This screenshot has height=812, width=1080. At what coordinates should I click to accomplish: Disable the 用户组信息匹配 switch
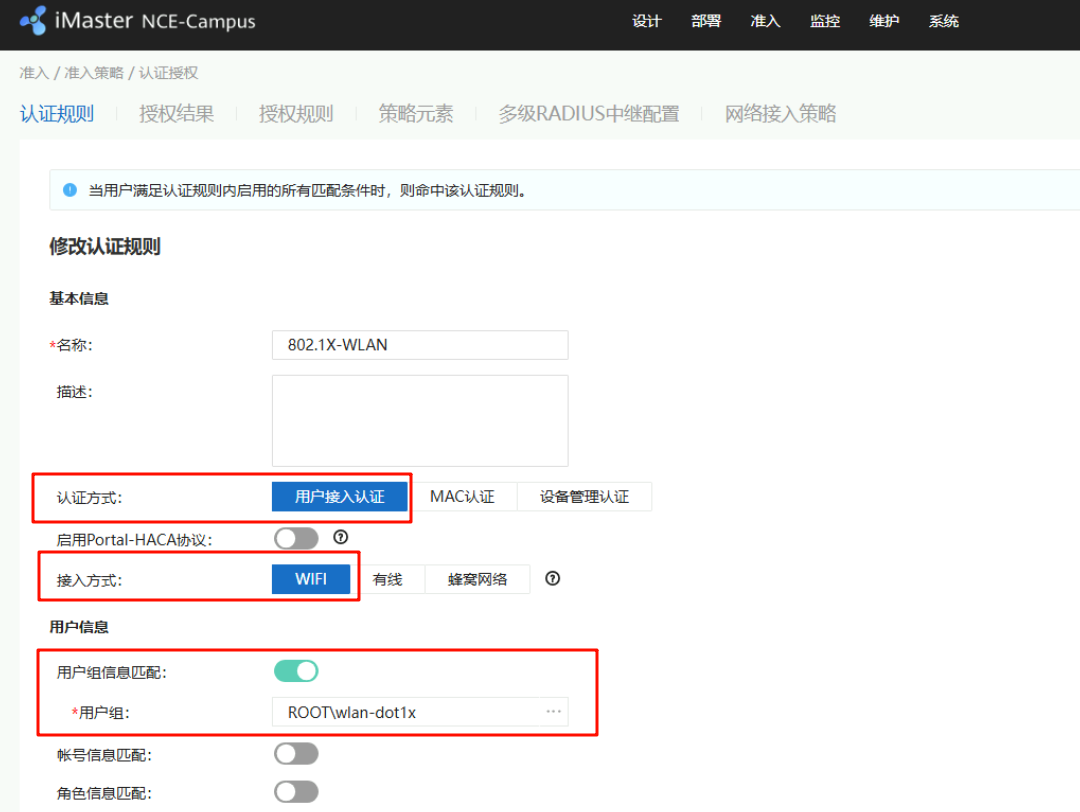(x=296, y=671)
